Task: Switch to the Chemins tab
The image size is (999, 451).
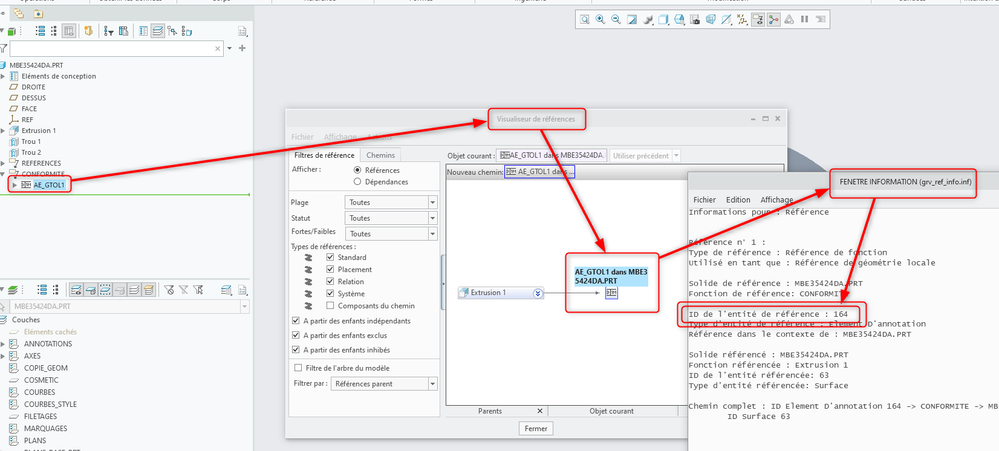Action: pos(379,155)
